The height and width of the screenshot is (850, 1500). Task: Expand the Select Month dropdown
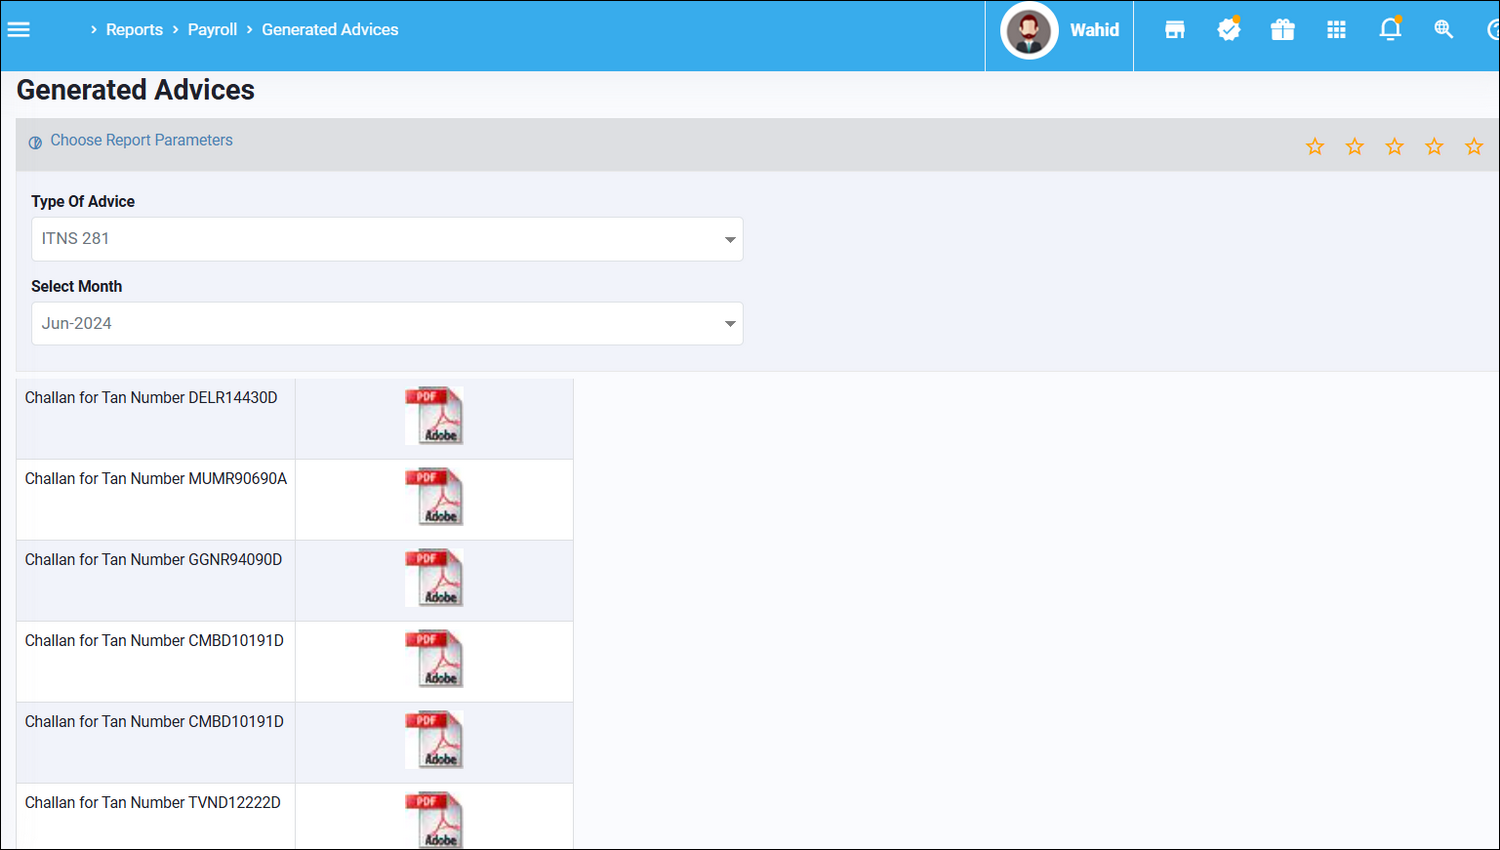click(x=387, y=324)
